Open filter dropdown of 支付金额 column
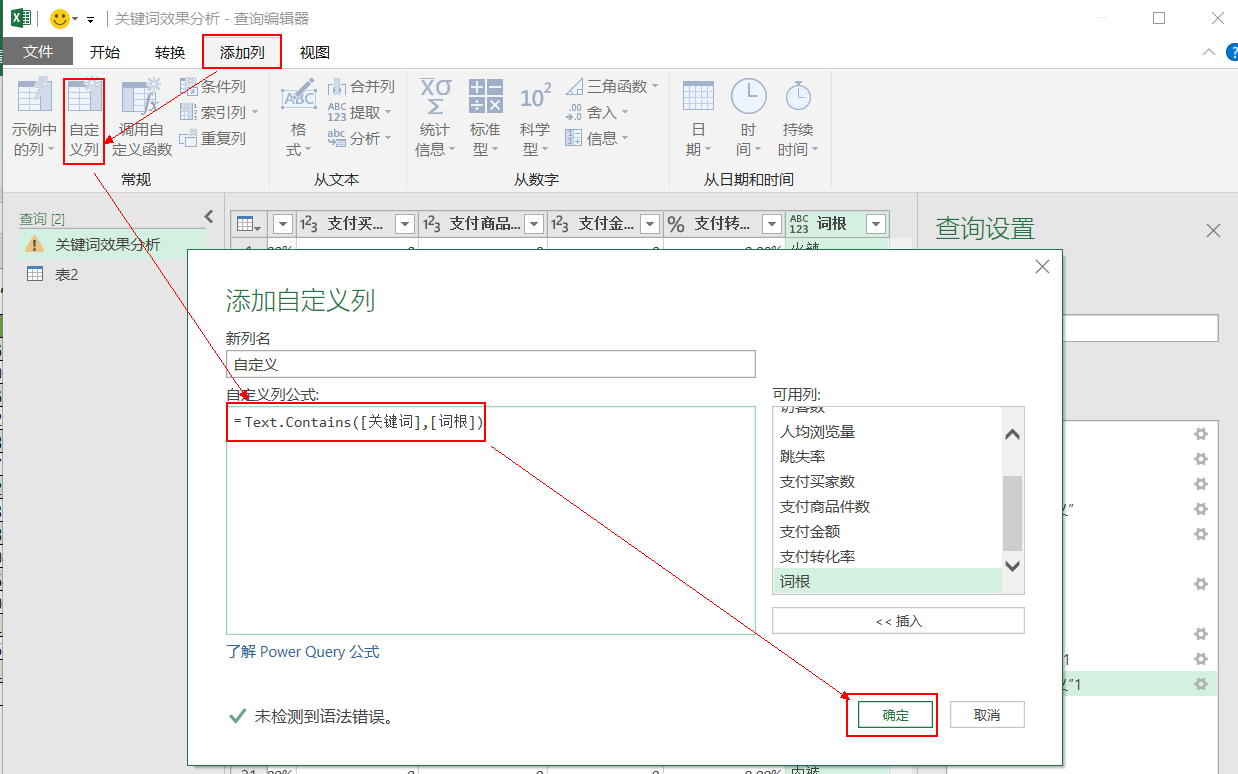 point(650,224)
